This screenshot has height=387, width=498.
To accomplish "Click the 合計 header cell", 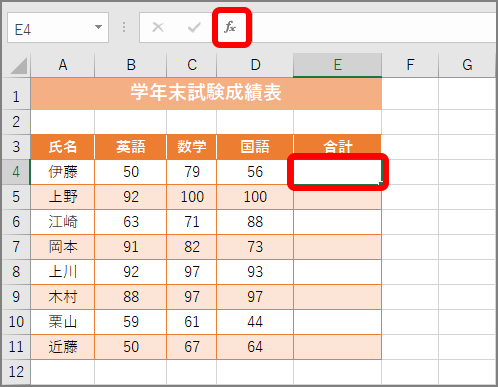I will point(338,147).
